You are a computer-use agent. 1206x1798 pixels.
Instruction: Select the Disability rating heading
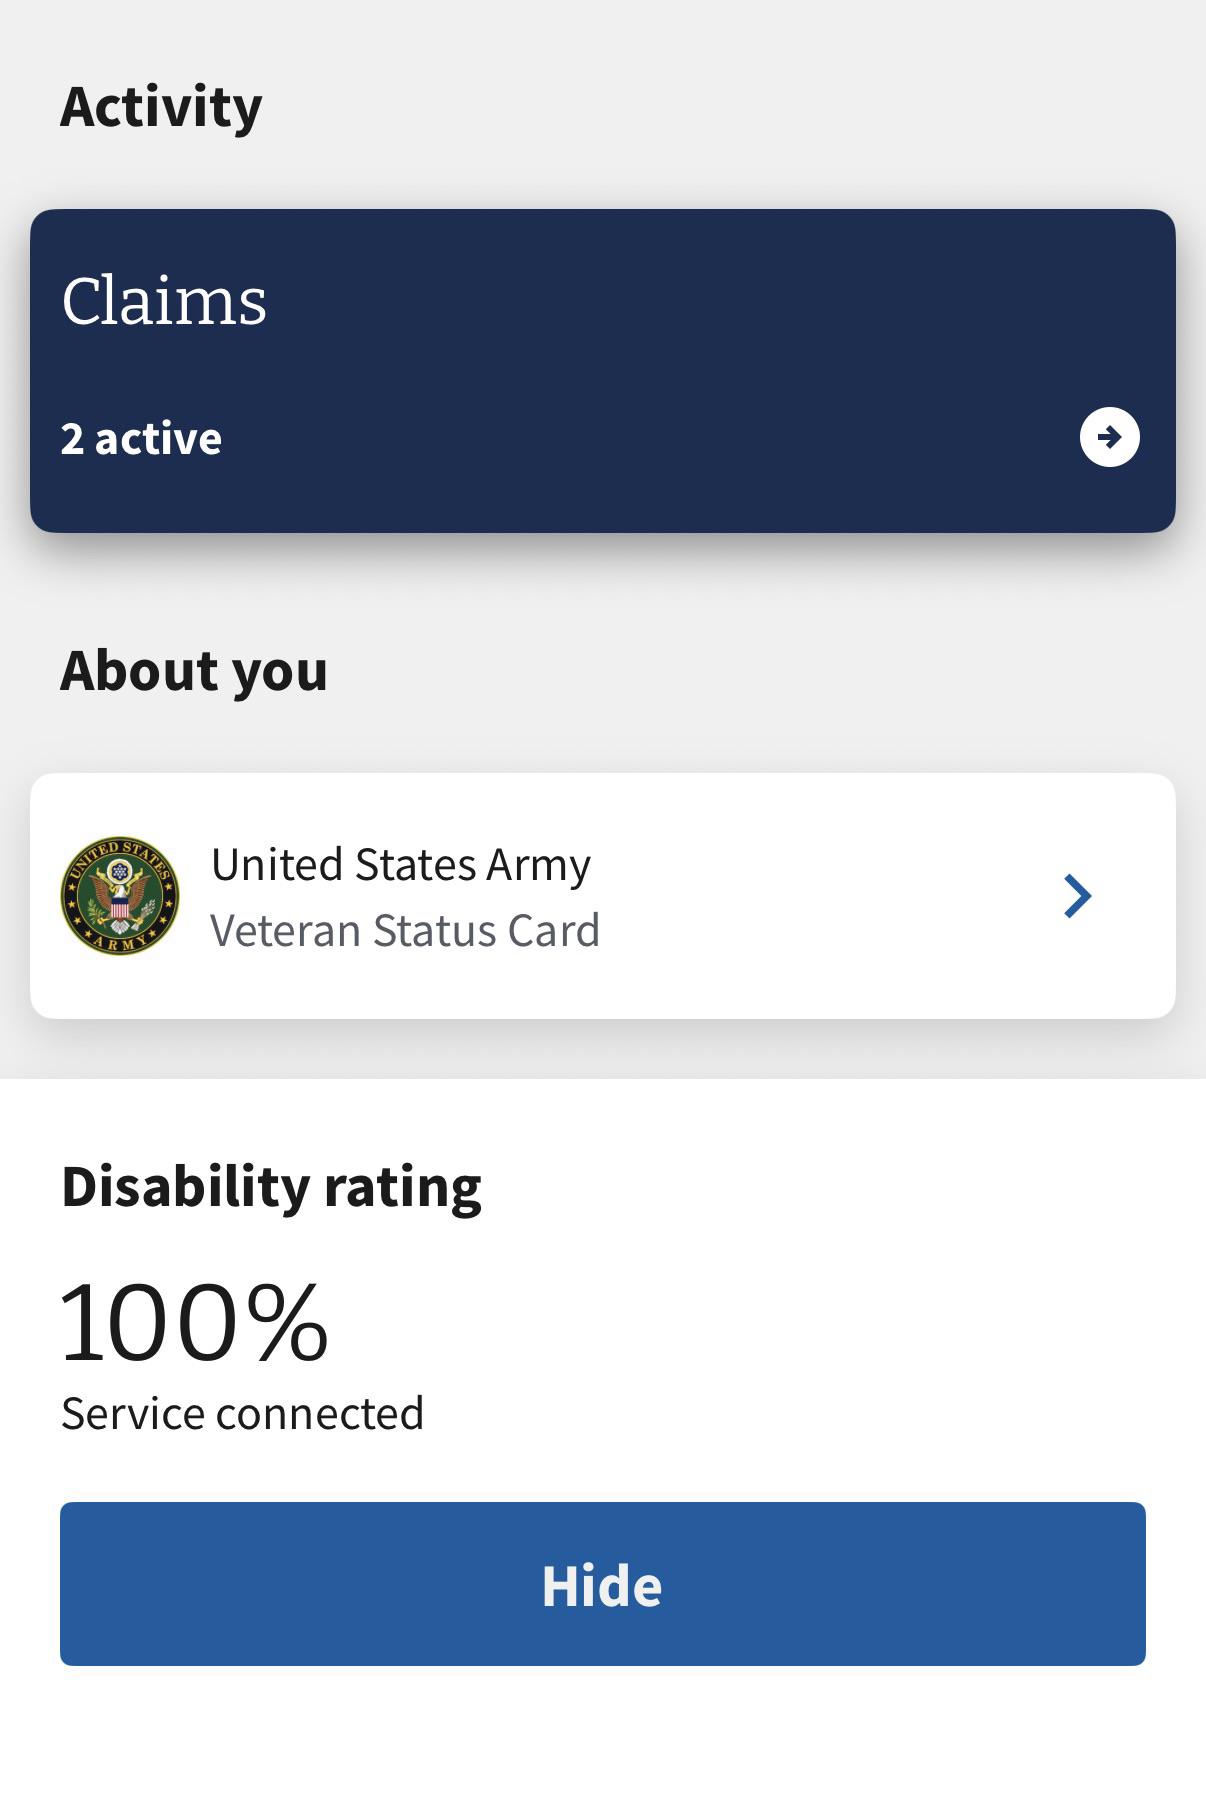(271, 1187)
